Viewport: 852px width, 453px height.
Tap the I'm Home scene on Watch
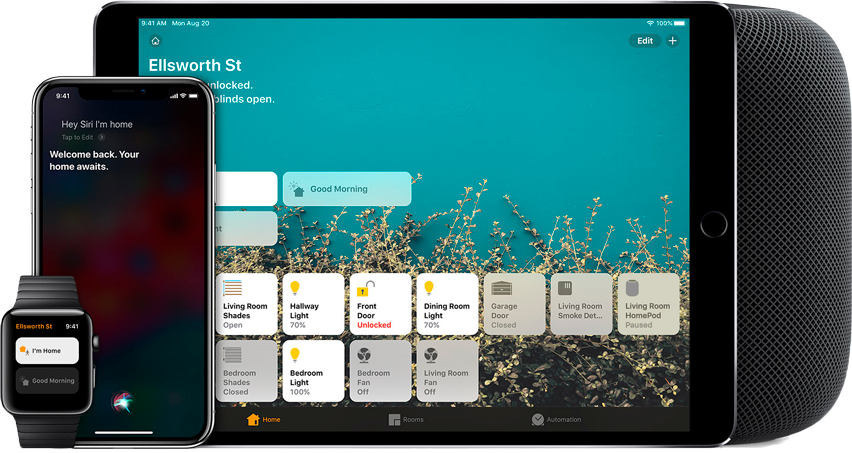(x=47, y=351)
